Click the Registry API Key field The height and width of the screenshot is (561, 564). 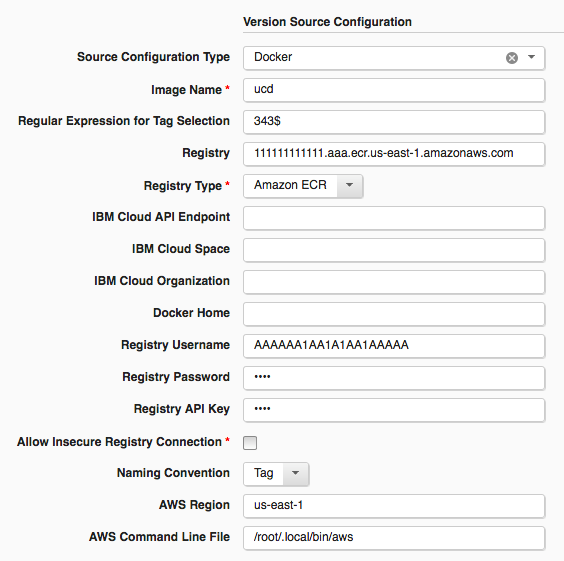point(394,410)
